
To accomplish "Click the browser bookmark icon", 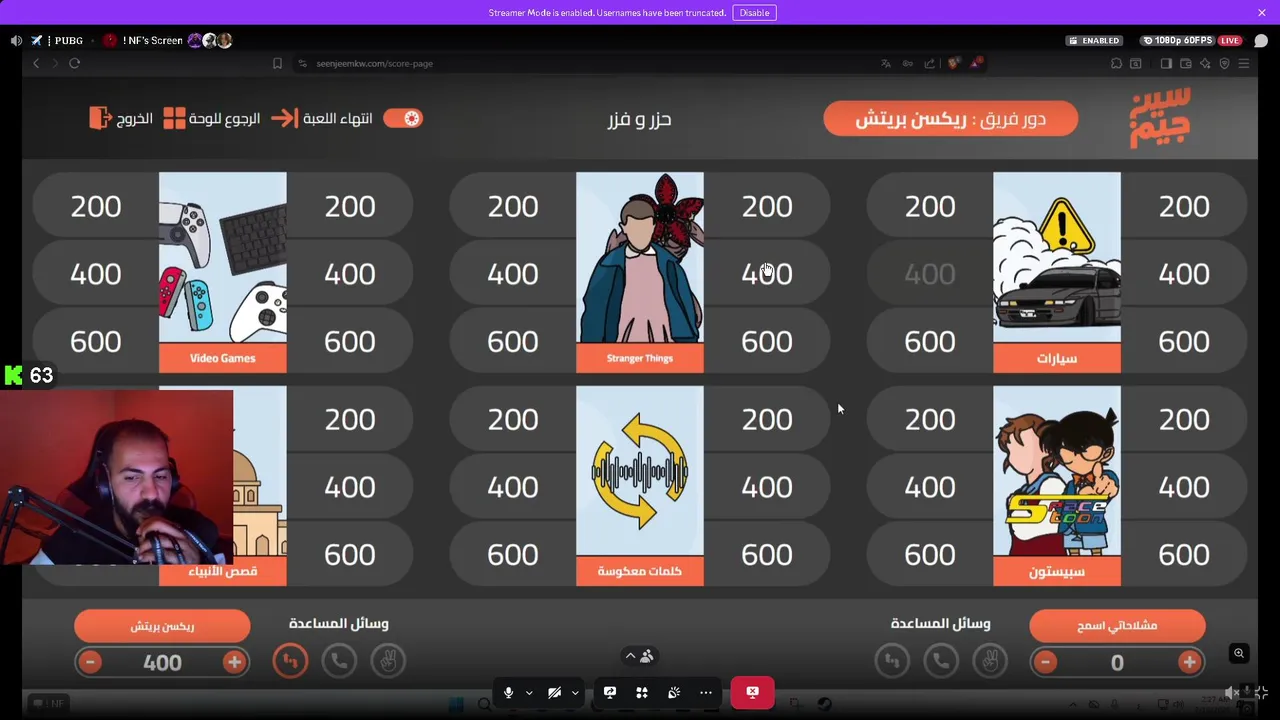I will point(277,63).
